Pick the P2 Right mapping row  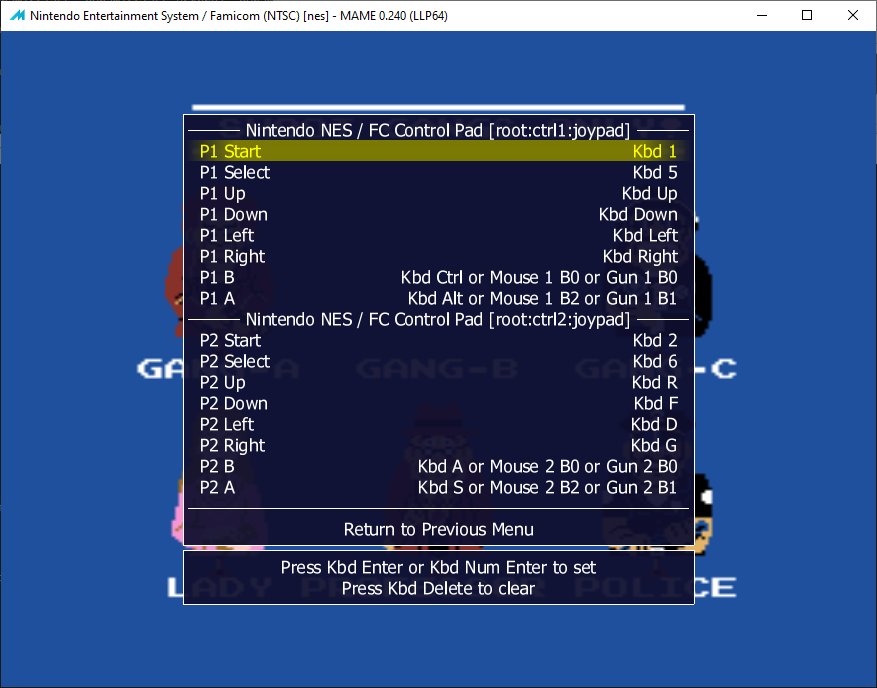point(438,445)
